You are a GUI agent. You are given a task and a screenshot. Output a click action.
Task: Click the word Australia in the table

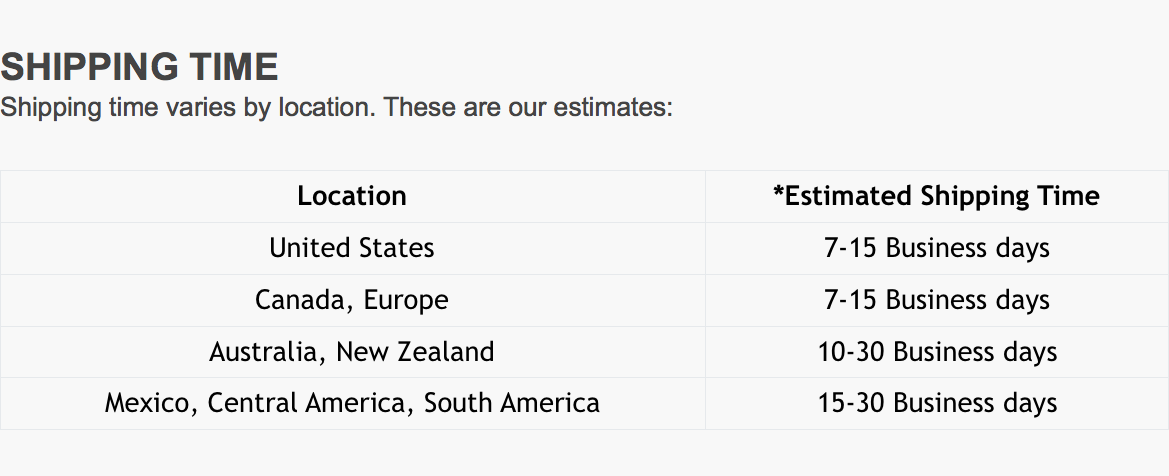pyautogui.click(x=267, y=352)
